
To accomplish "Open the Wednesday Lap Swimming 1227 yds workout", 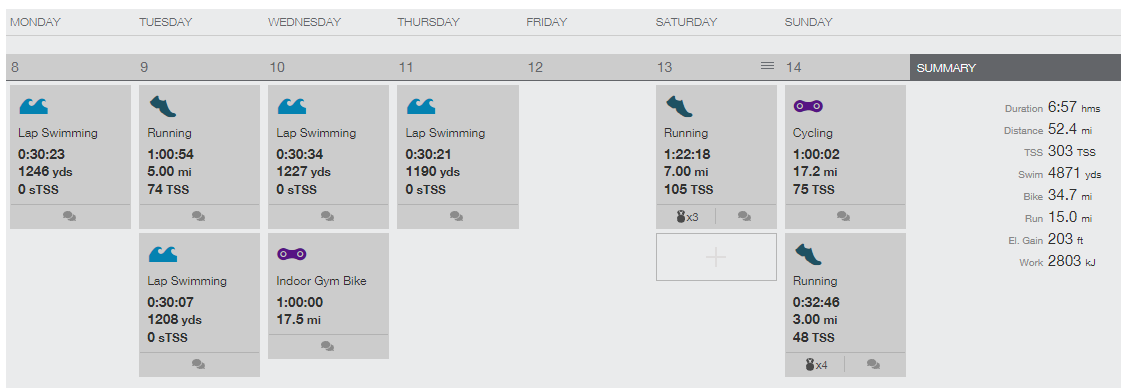I will click(328, 156).
